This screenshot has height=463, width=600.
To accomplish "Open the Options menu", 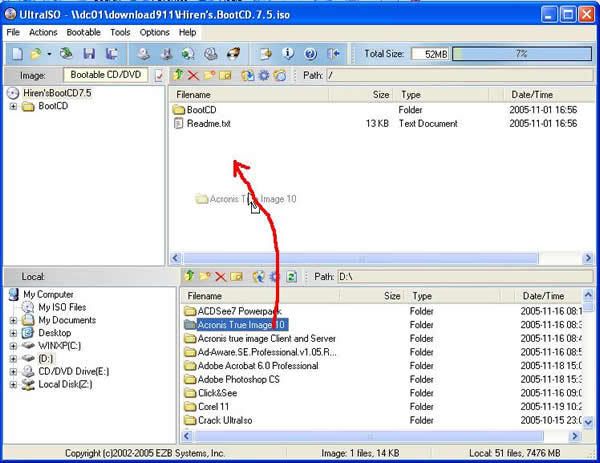I will coord(154,33).
